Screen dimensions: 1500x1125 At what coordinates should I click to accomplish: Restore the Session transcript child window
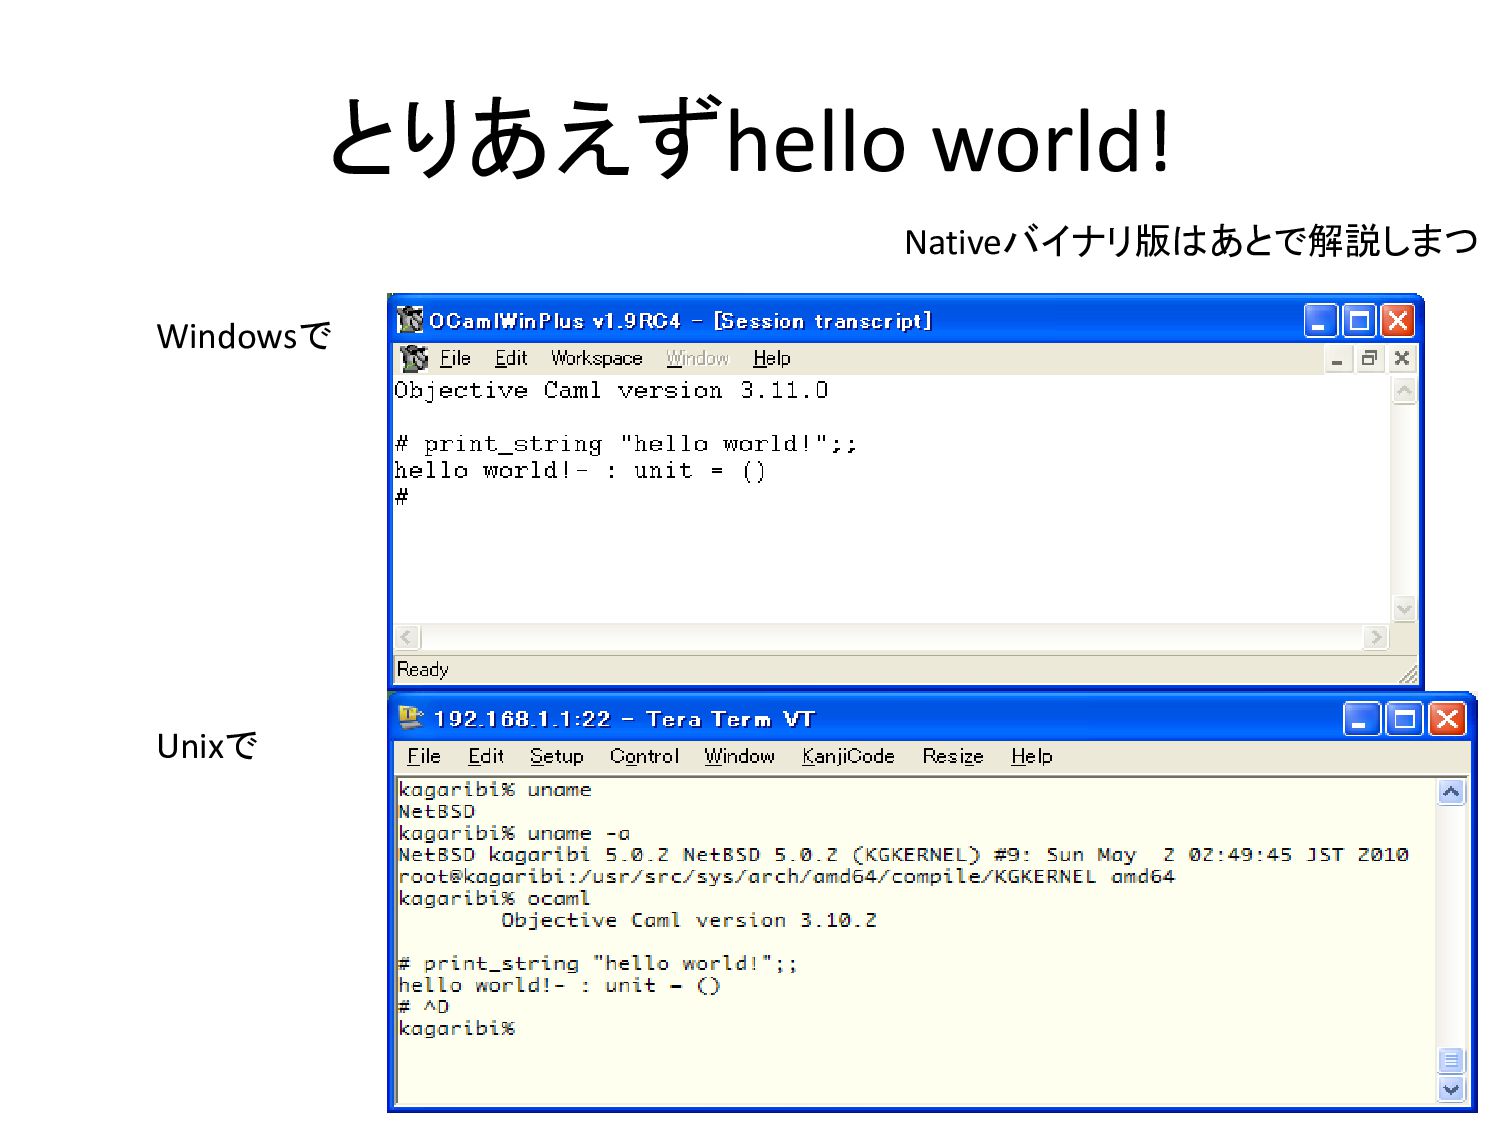(x=1370, y=358)
